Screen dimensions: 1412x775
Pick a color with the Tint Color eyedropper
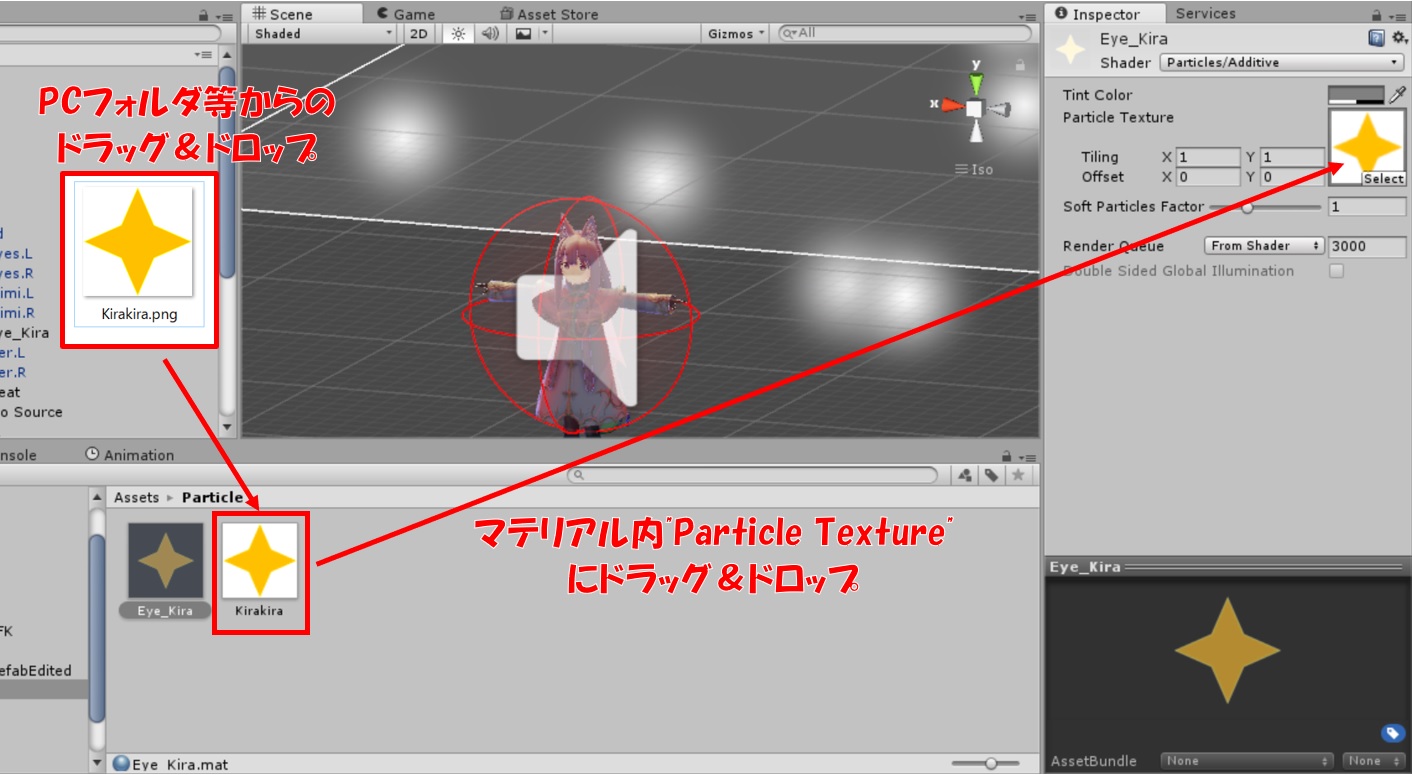coord(1397,95)
